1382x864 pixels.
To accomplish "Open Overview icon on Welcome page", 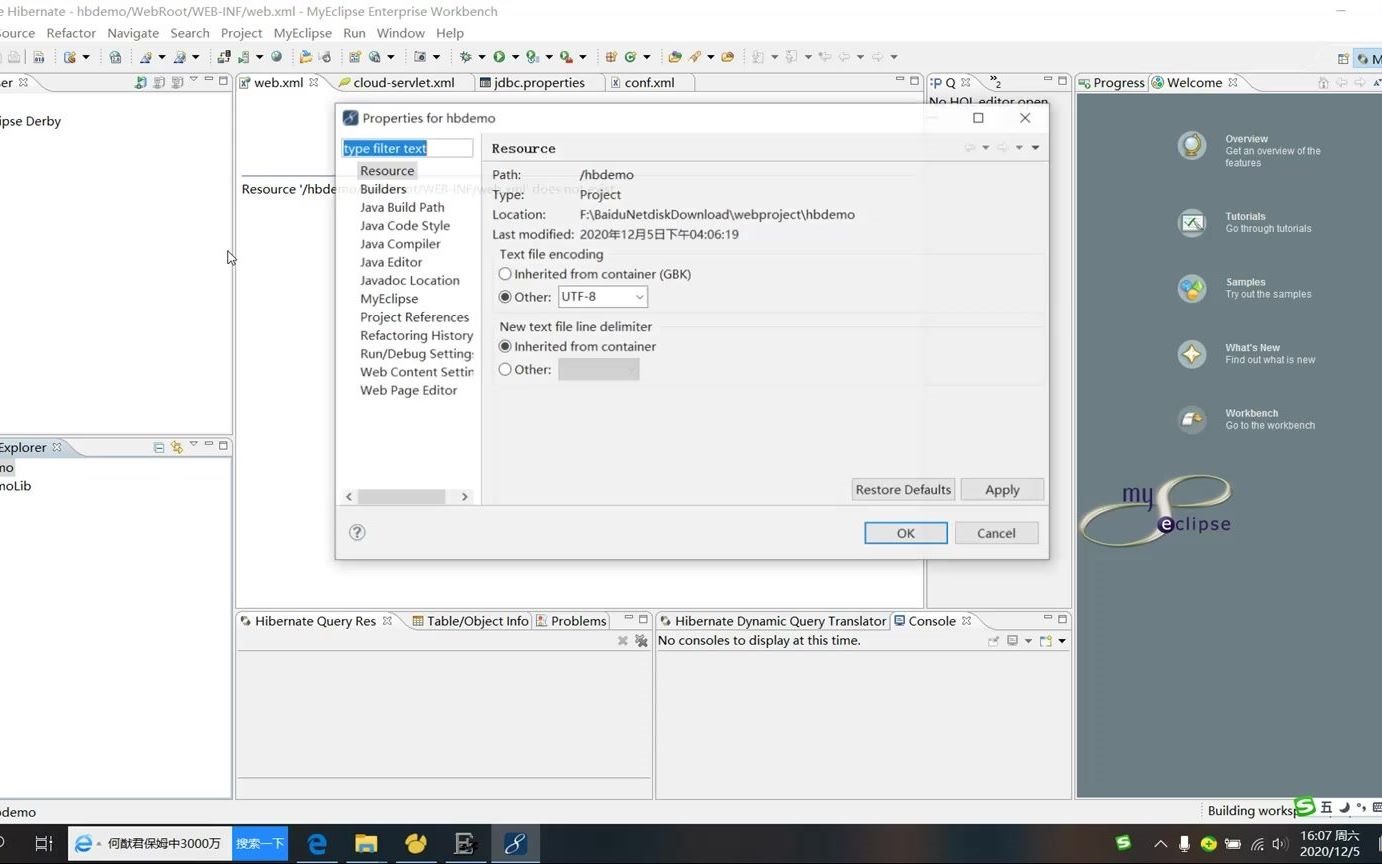I will click(x=1191, y=146).
